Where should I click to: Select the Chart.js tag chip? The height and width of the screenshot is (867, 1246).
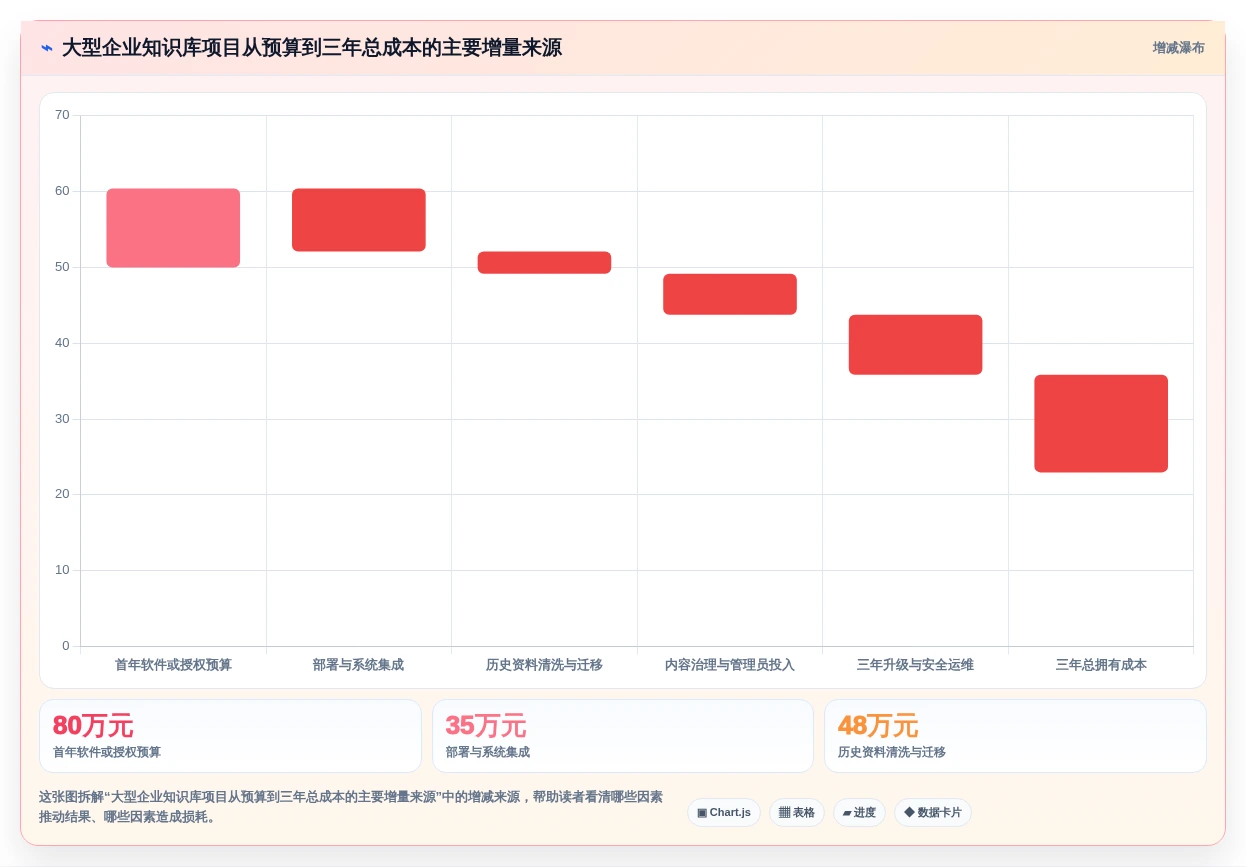click(x=724, y=812)
